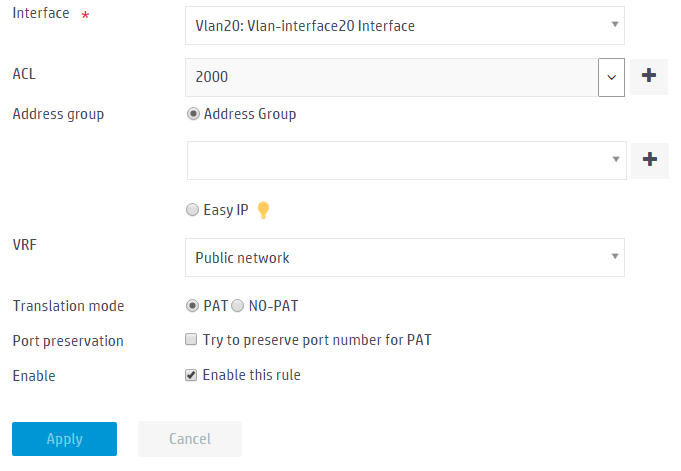The height and width of the screenshot is (471, 681).
Task: Choose NO-PAT translation mode
Action: click(238, 306)
